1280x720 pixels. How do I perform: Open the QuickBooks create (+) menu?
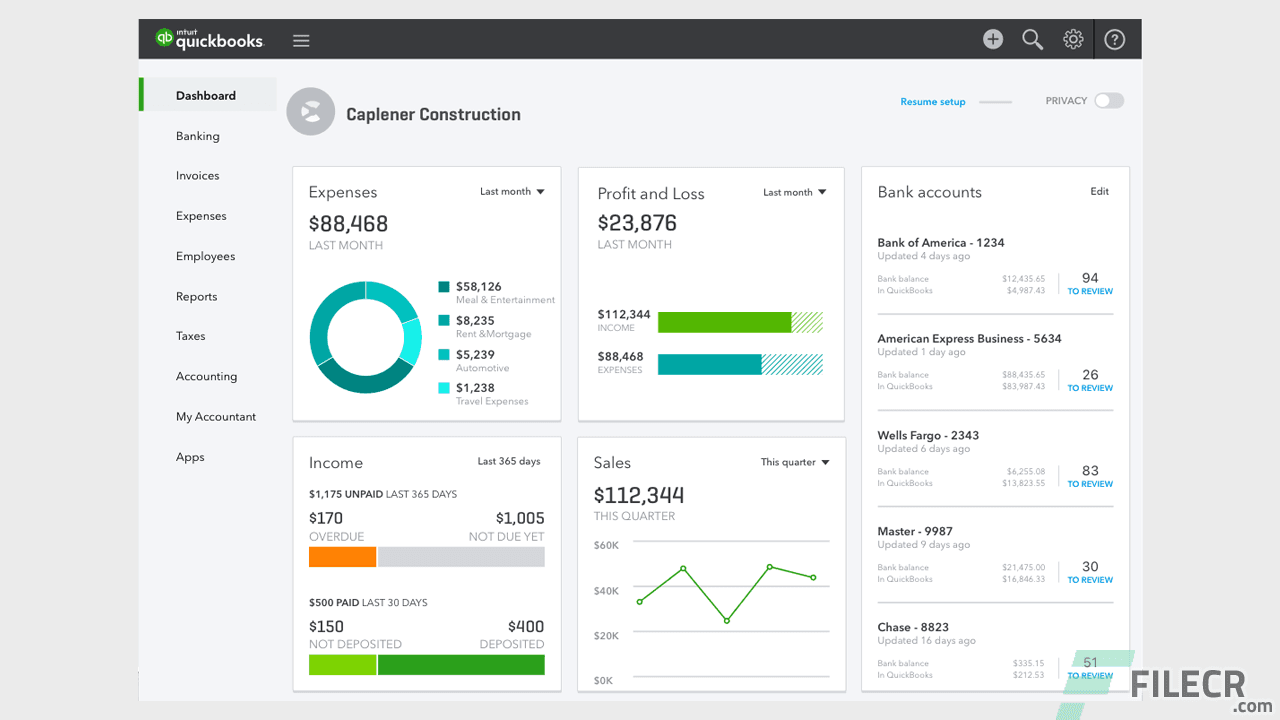click(x=992, y=38)
